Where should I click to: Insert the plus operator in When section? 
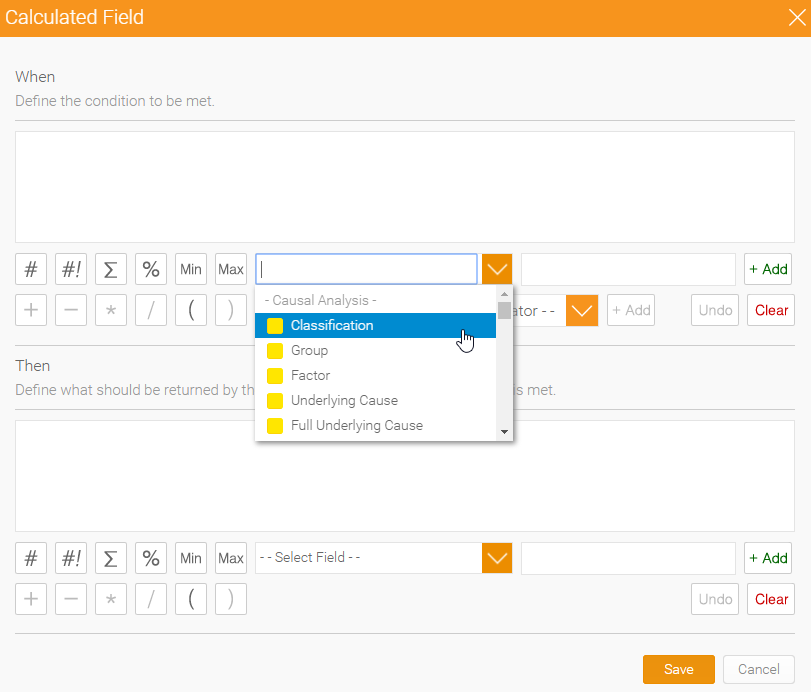30,310
